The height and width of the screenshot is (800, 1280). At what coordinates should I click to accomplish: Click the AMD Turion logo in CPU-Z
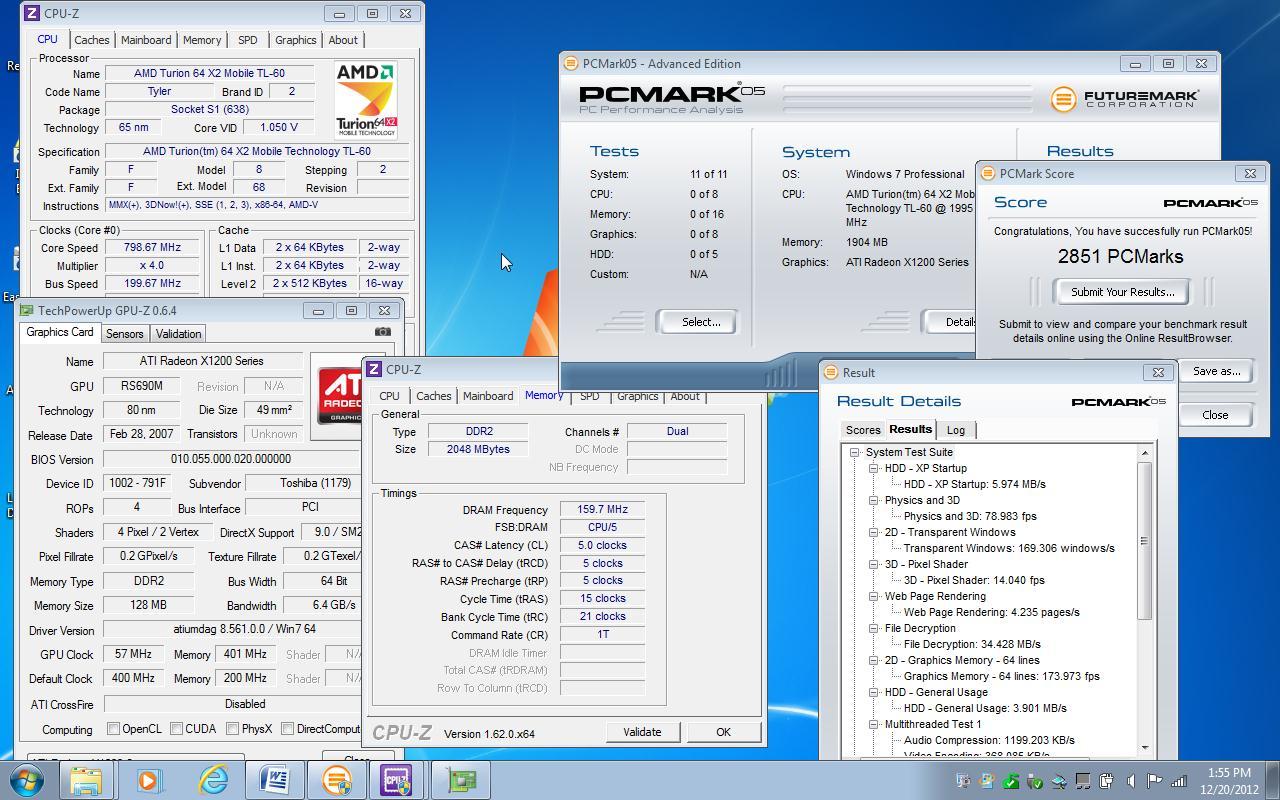click(x=366, y=100)
